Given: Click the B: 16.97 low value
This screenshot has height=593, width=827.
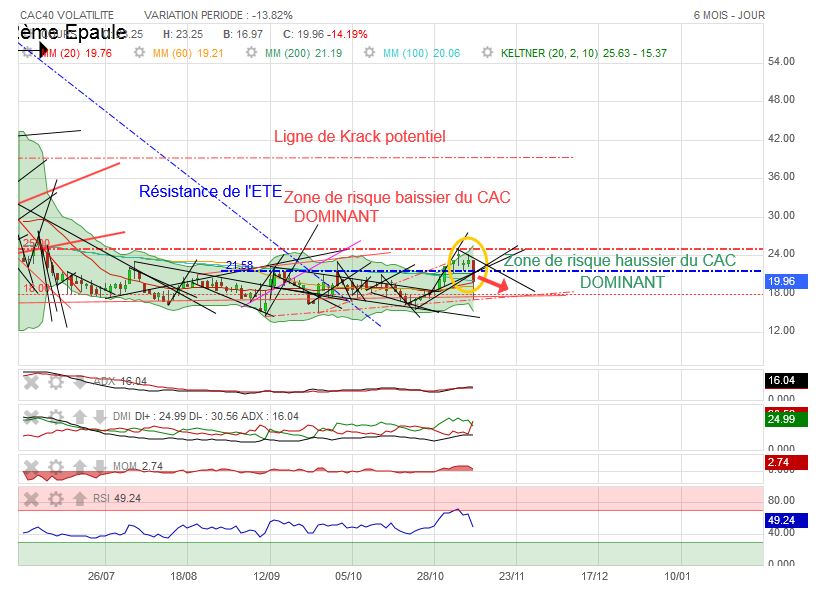Looking at the screenshot, I should click(x=243, y=34).
